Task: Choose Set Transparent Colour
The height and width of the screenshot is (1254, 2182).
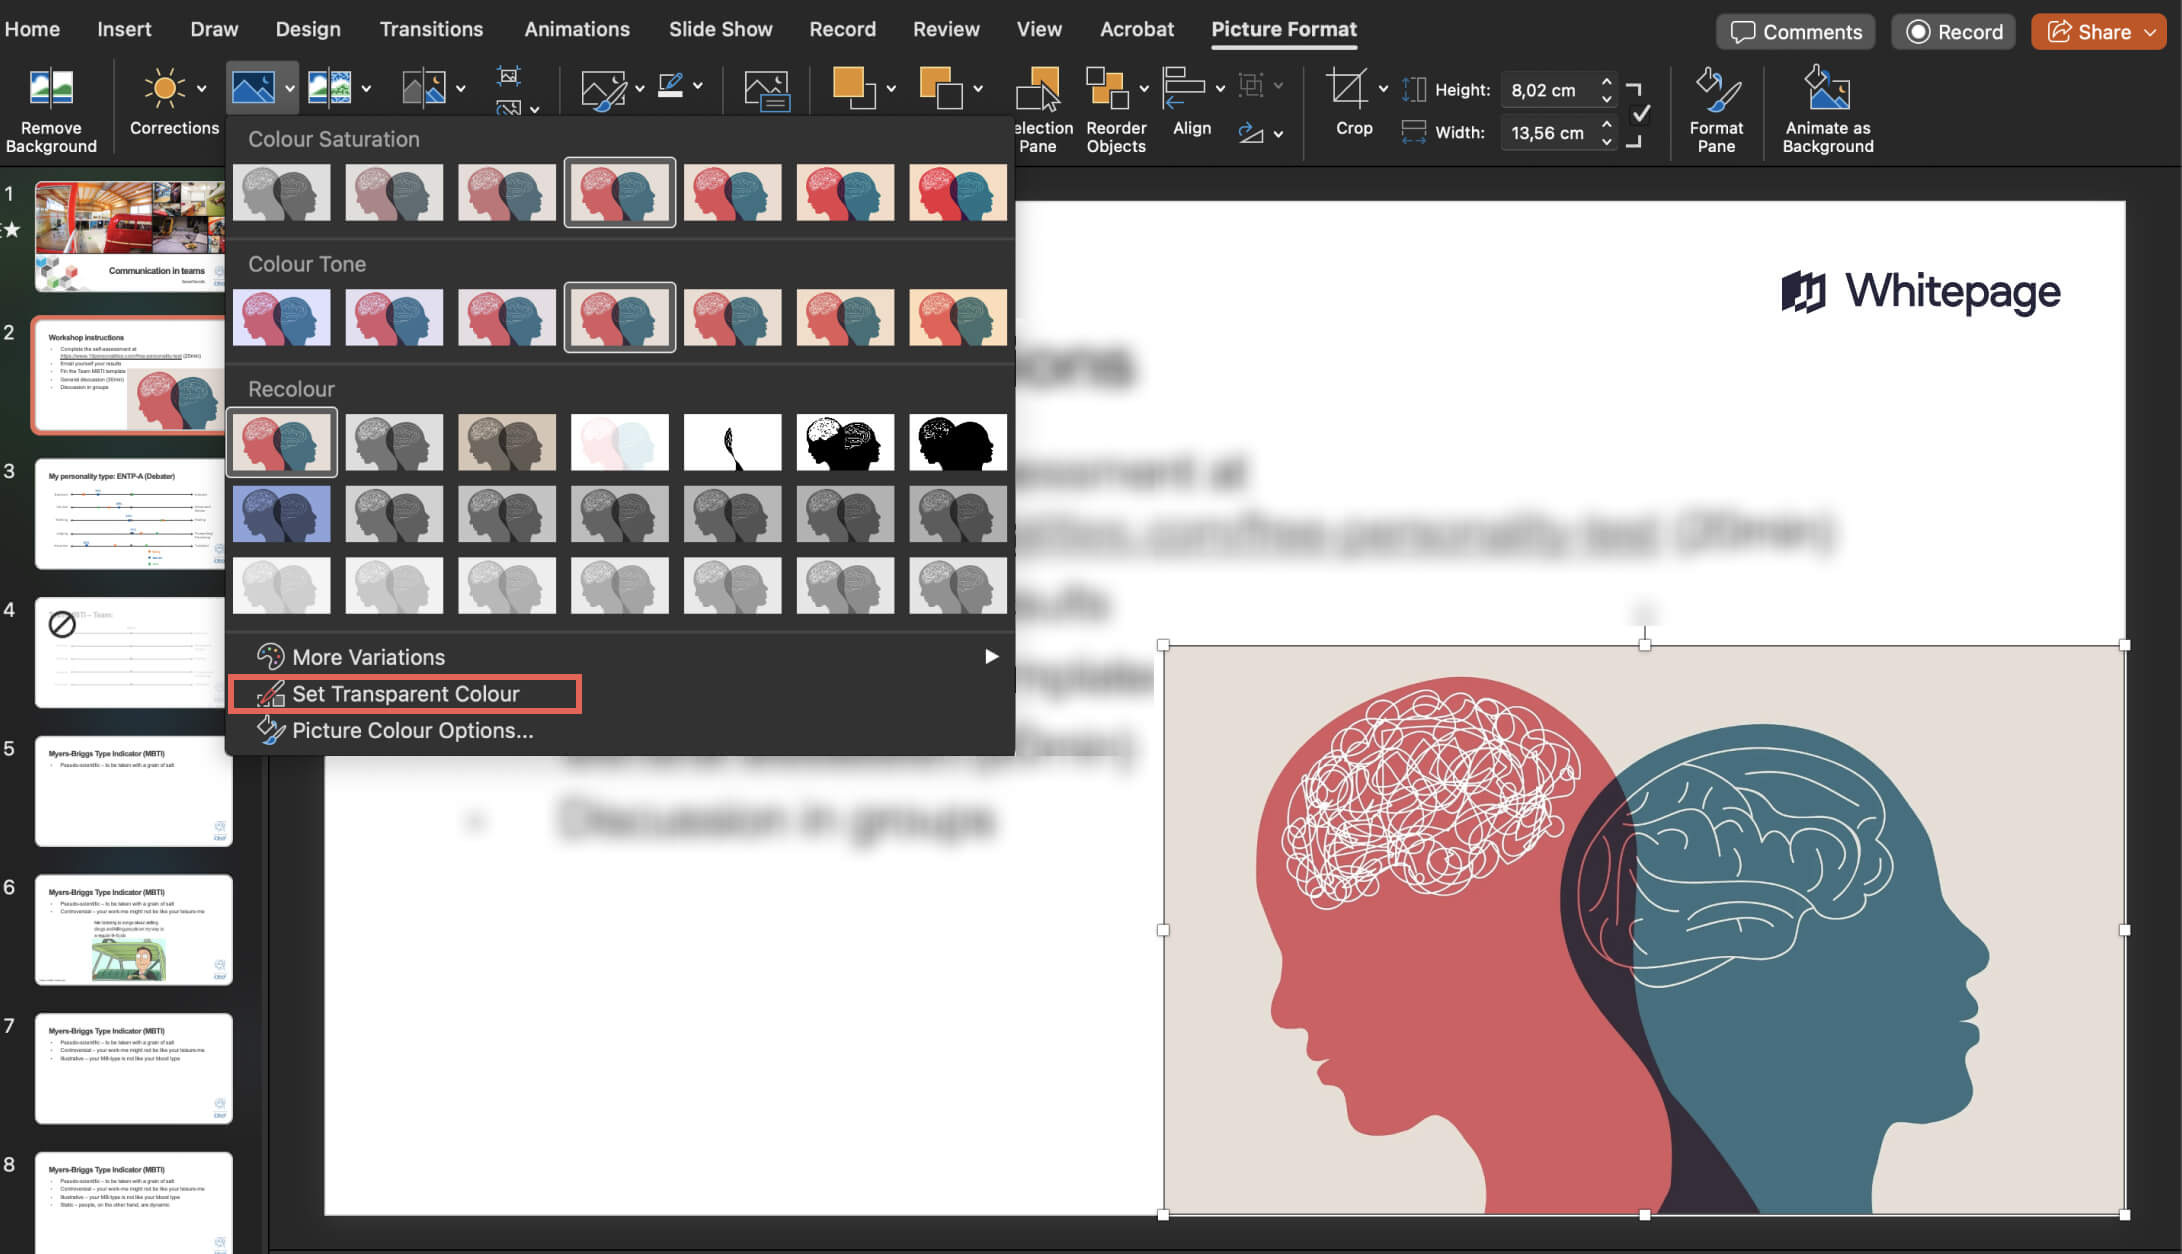Action: [x=405, y=693]
